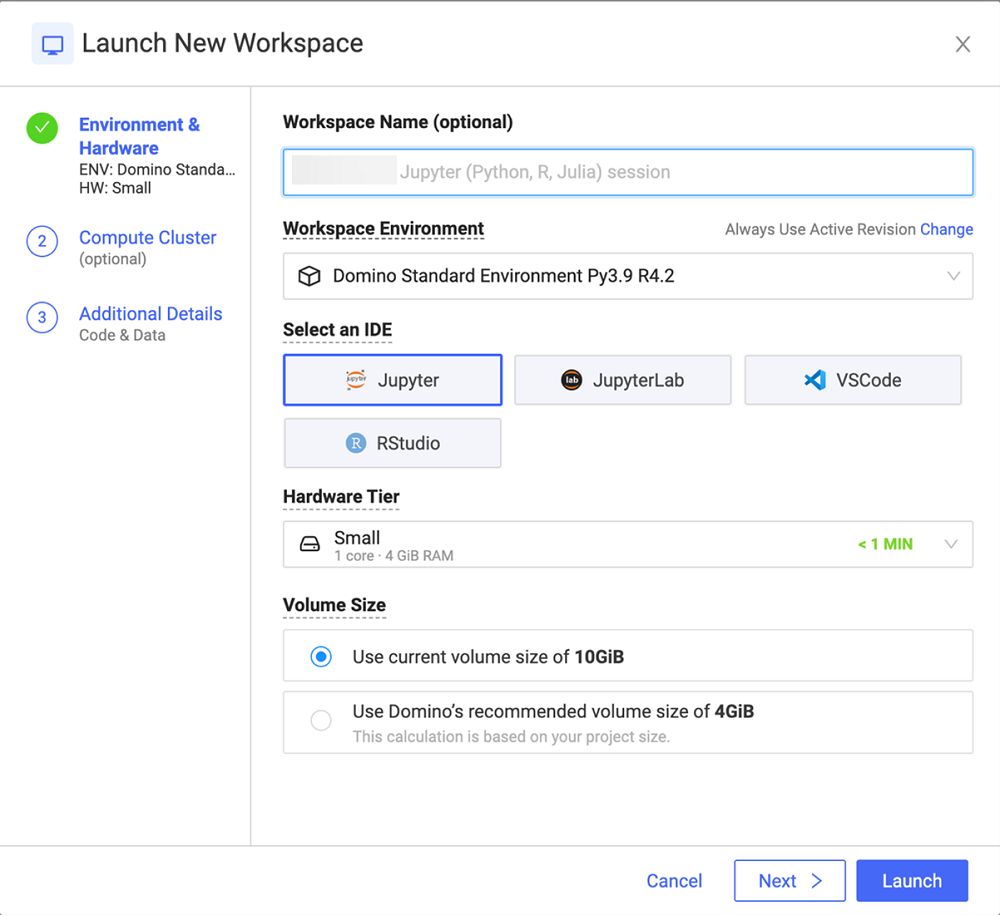
Task: Select use current volume size 10GiB radio
Action: point(321,656)
